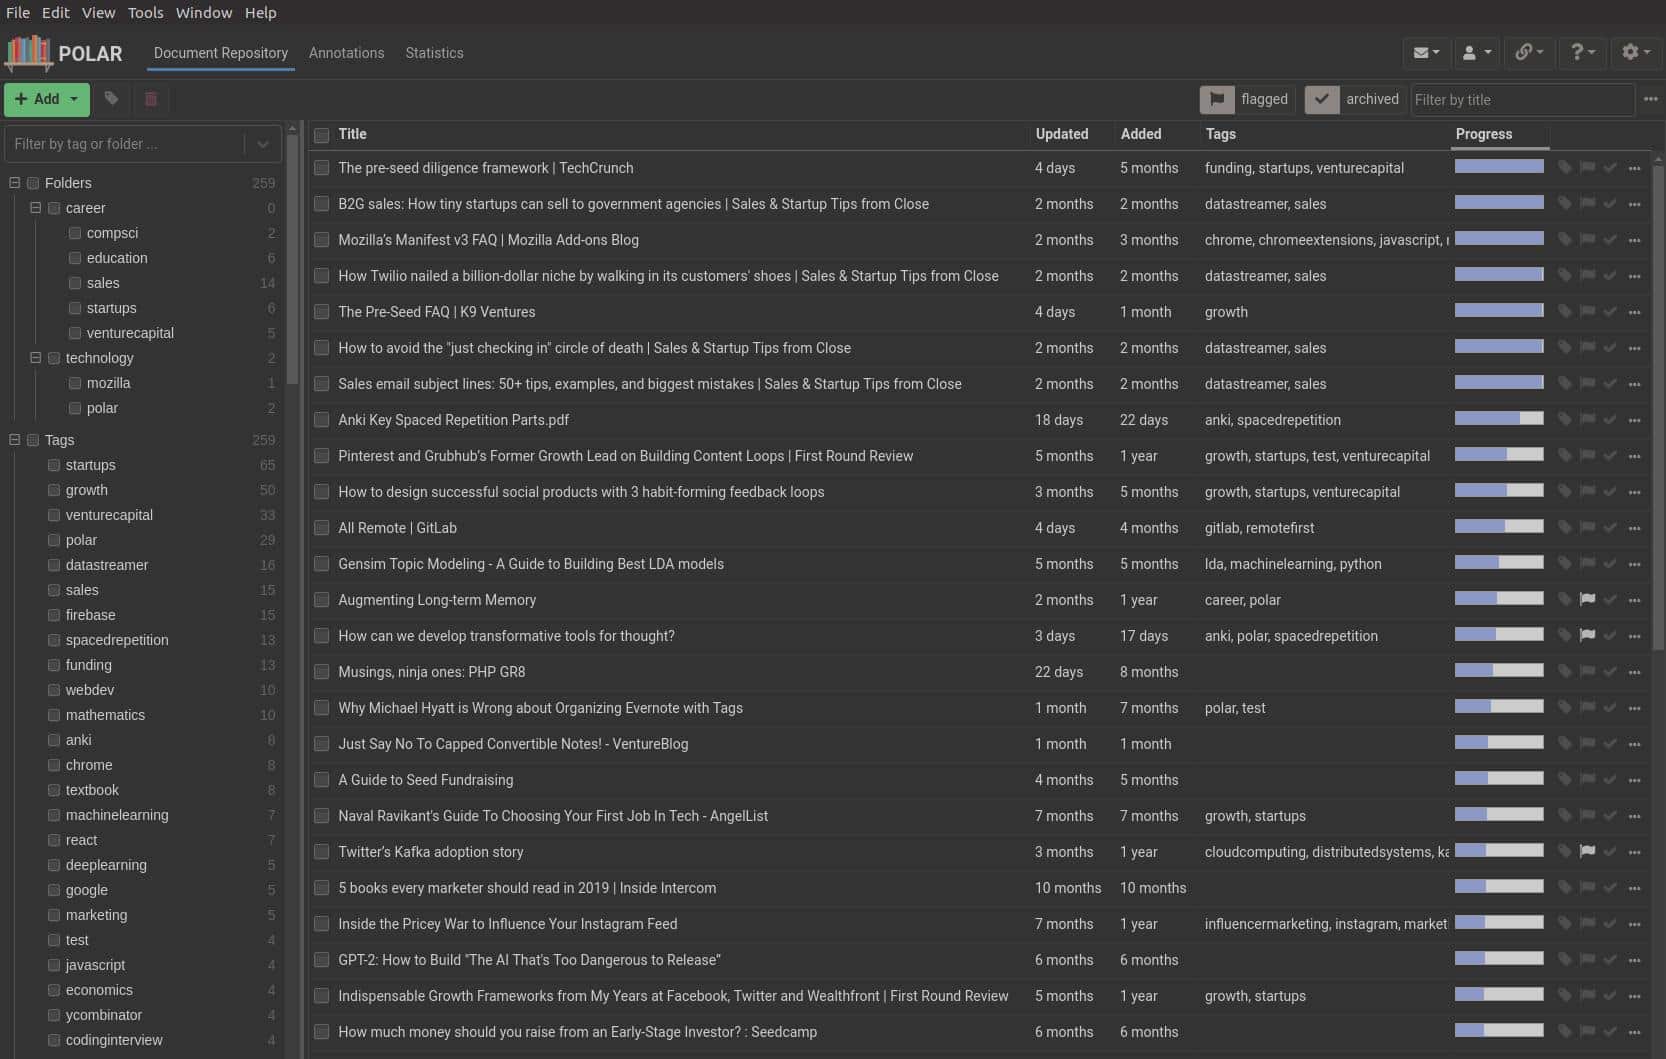
Task: Focus the Filter by title input
Action: click(x=1522, y=100)
